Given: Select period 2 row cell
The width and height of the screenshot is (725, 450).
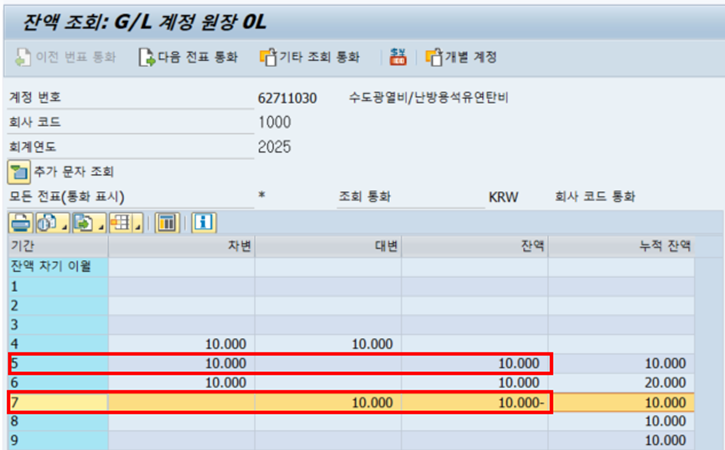Looking at the screenshot, I should coord(58,306).
